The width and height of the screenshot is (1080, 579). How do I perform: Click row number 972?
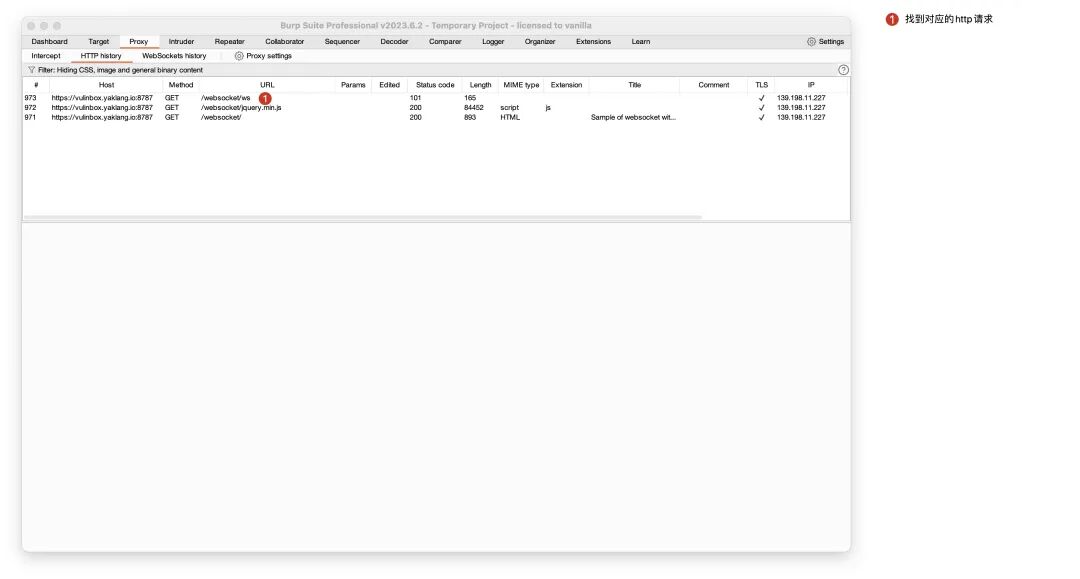30,108
